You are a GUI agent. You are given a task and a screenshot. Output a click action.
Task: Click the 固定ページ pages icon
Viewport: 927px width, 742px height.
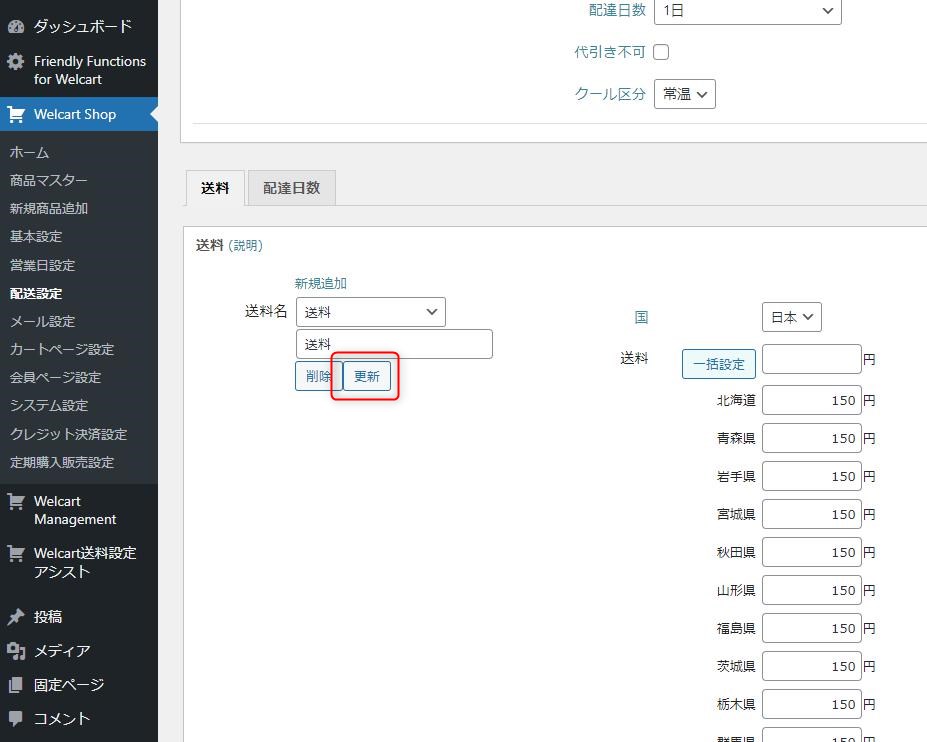[16, 685]
